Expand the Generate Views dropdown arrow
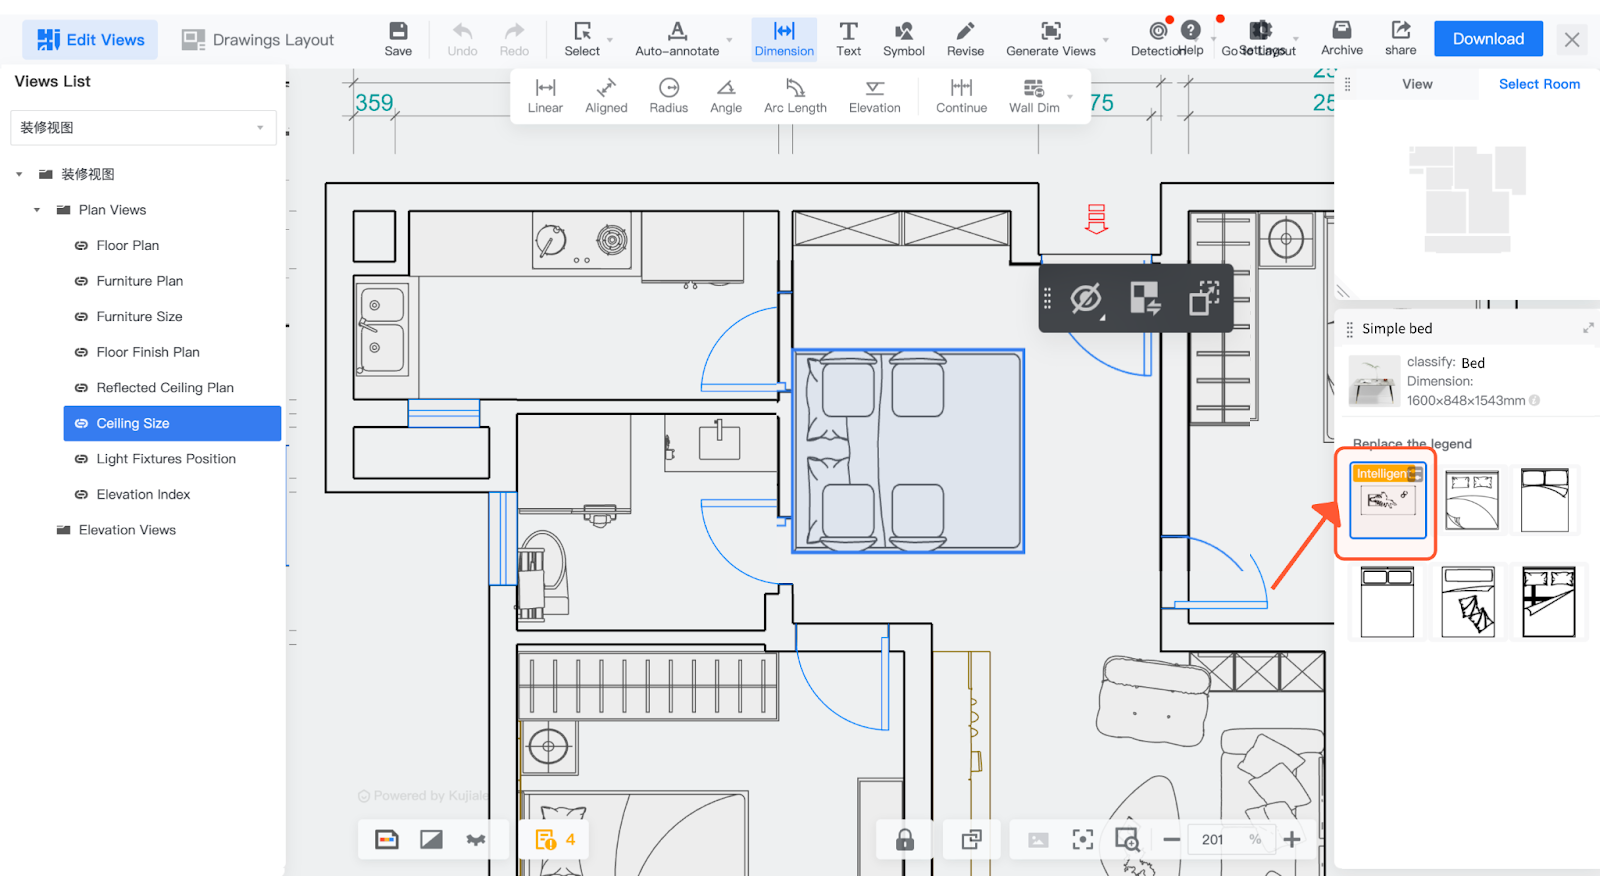Screen dimensions: 1600x876 click(1106, 41)
